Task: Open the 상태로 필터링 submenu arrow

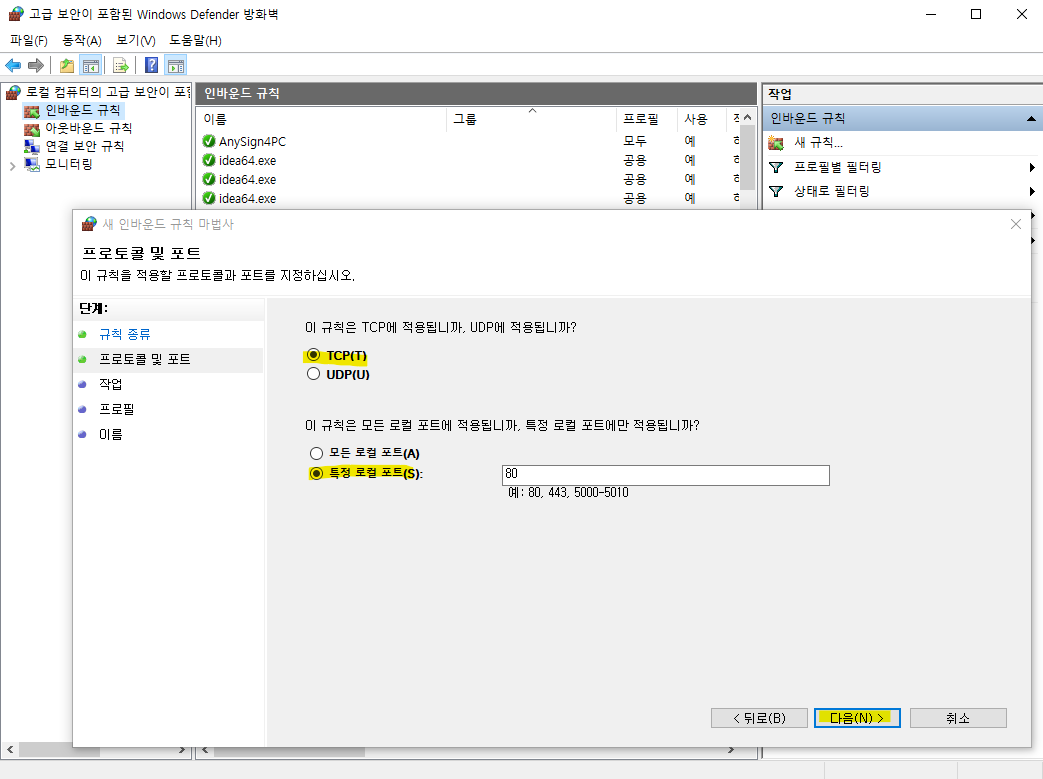Action: pyautogui.click(x=1031, y=192)
